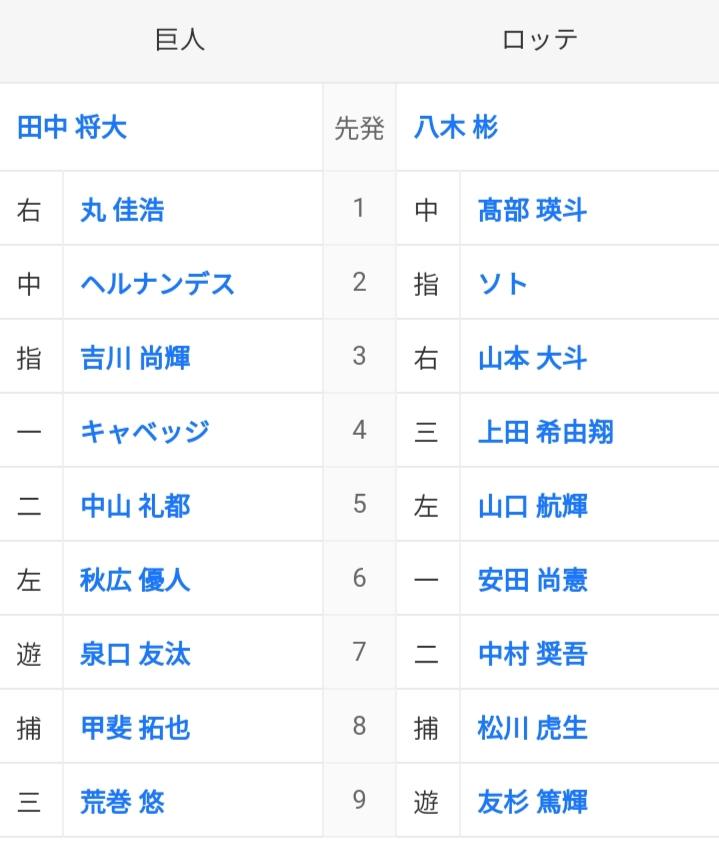Open 中村 奨吾 player profile
This screenshot has height=856, width=719.
[533, 654]
